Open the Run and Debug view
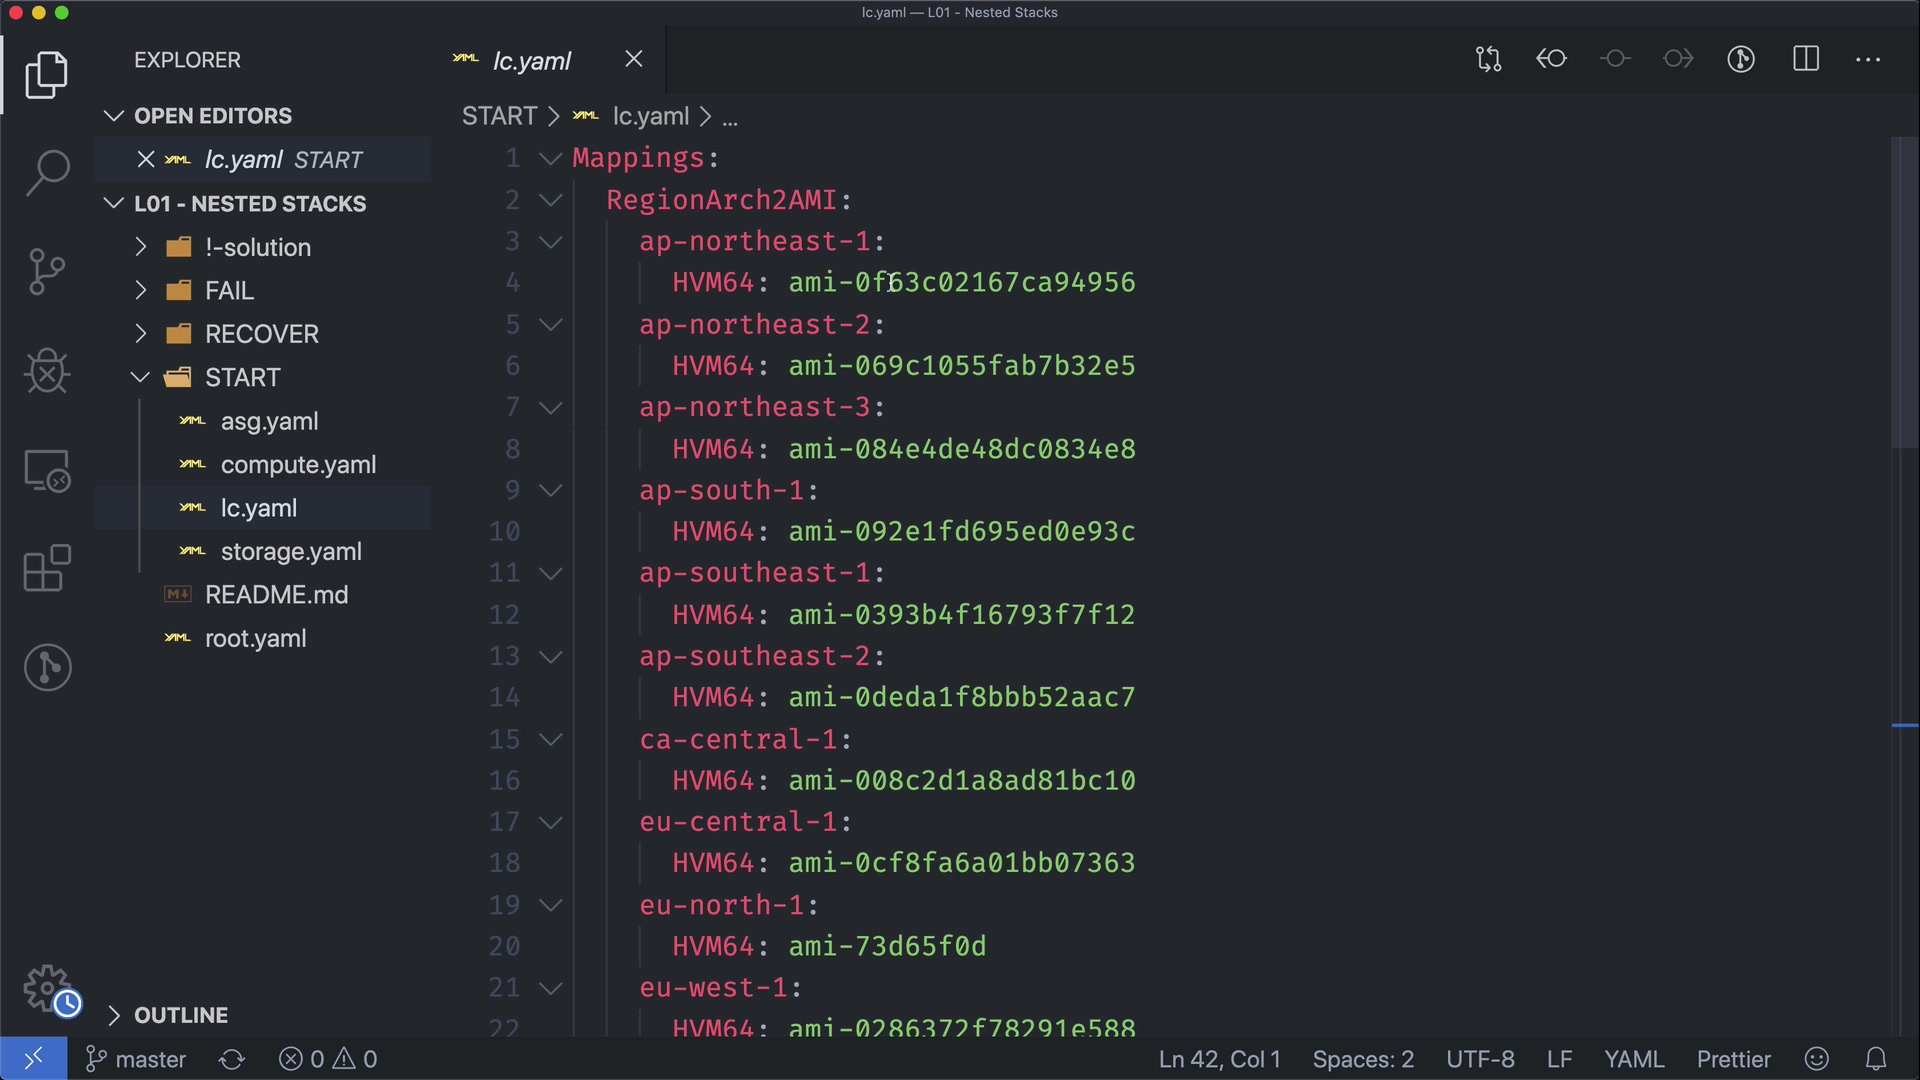Image resolution: width=1920 pixels, height=1080 pixels. pyautogui.click(x=47, y=372)
